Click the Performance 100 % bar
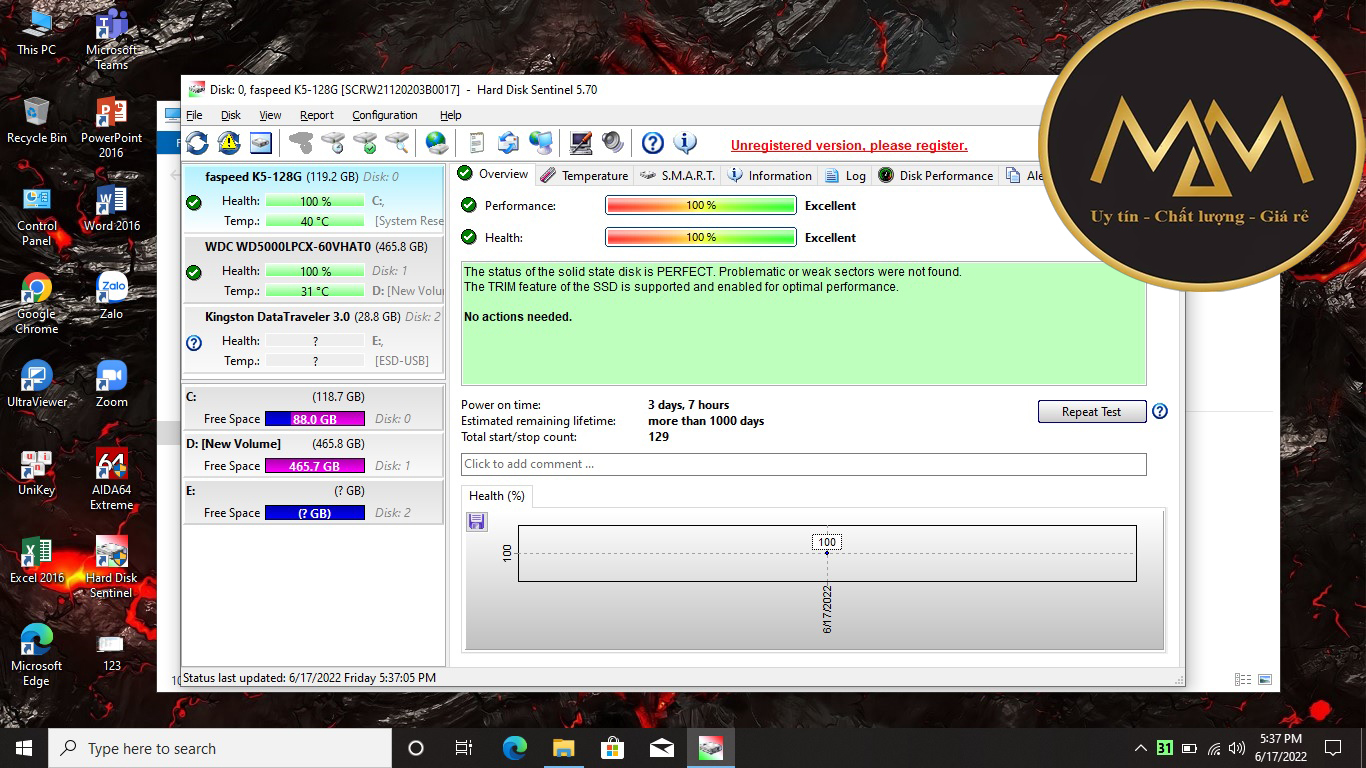The width and height of the screenshot is (1366, 768). tap(701, 205)
